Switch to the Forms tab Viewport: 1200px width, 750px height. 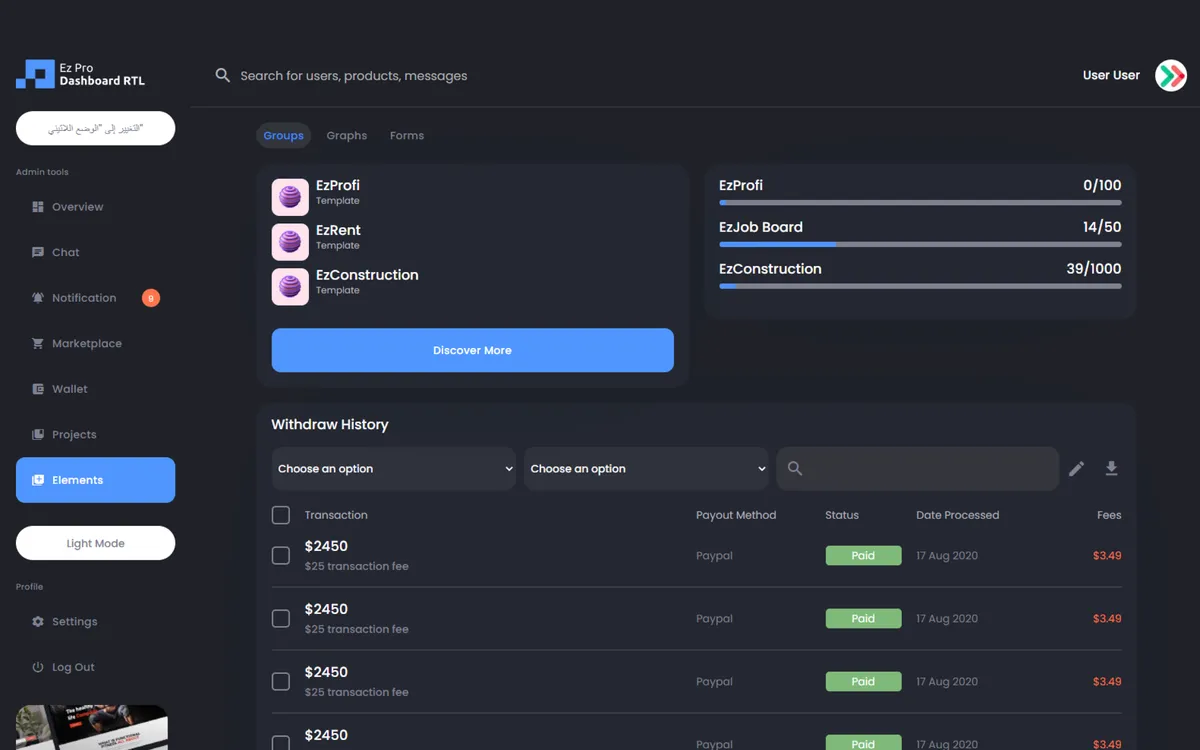(407, 135)
